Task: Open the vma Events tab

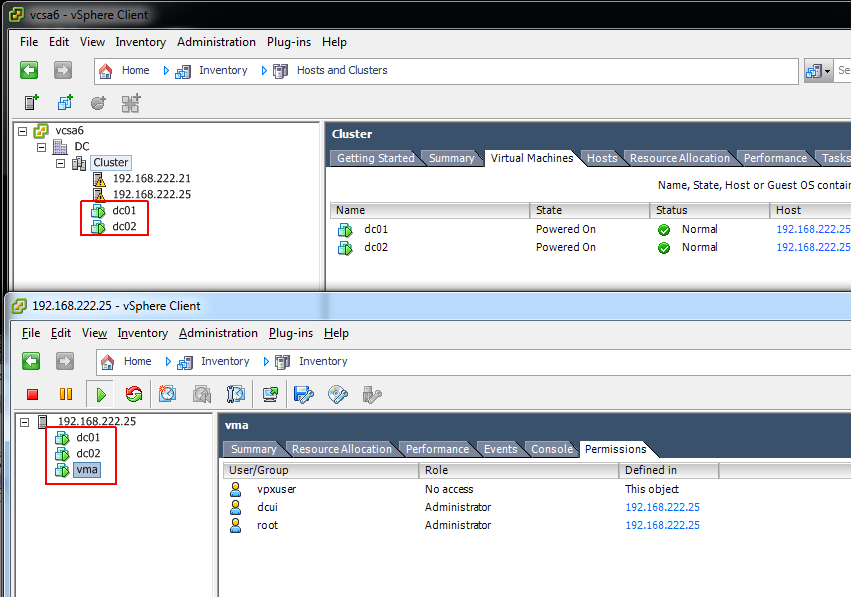Action: click(500, 449)
